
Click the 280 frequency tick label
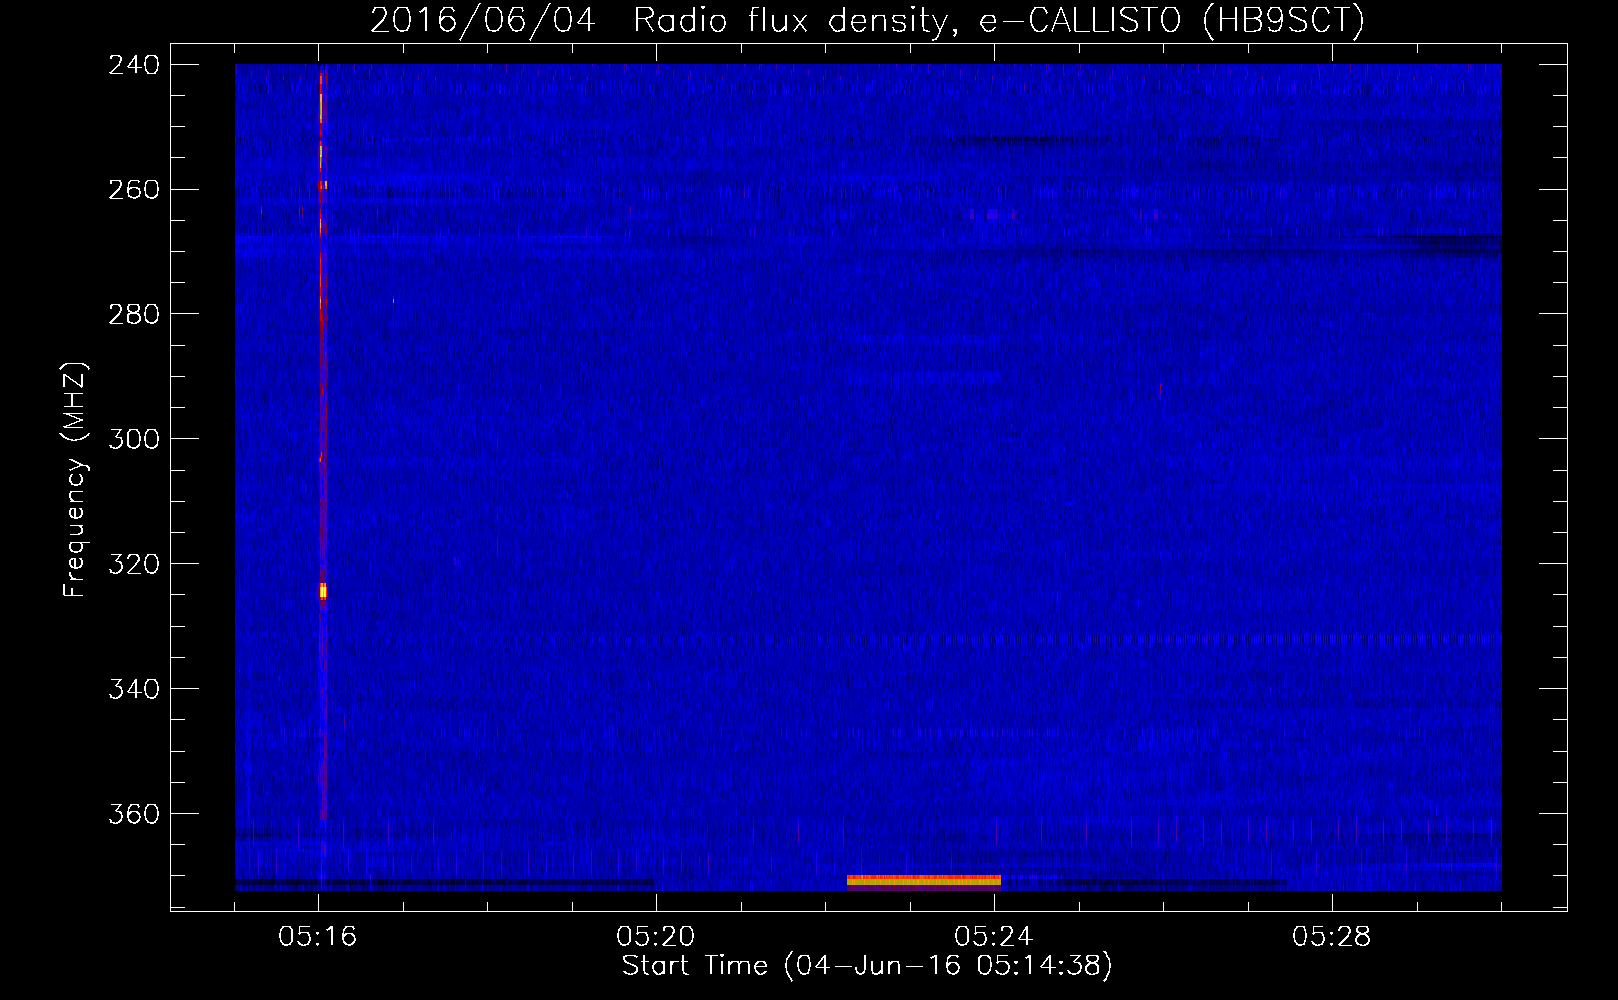click(x=134, y=315)
